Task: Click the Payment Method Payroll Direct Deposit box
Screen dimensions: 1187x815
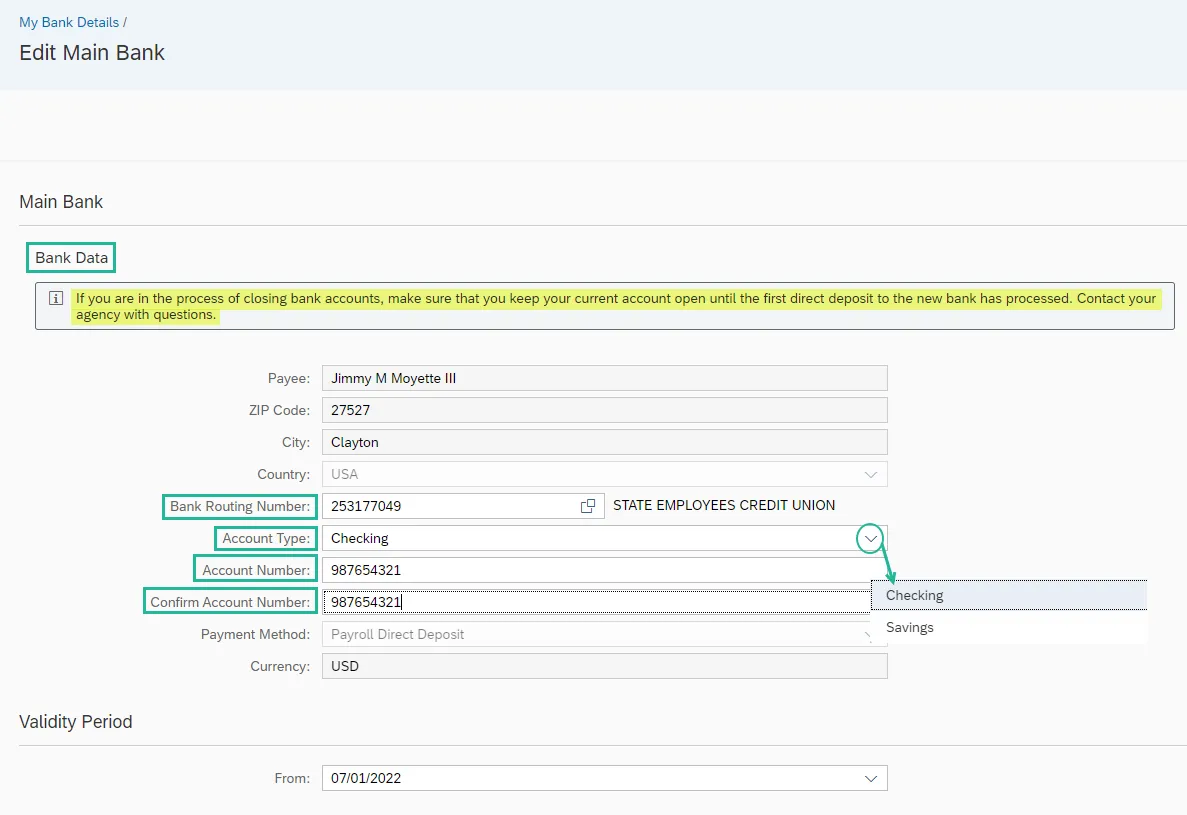Action: click(590, 634)
